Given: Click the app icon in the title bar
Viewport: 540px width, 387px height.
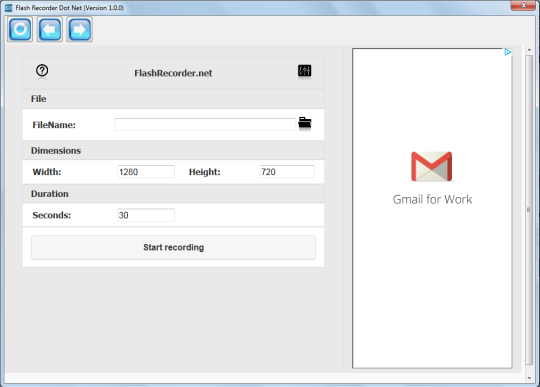Looking at the screenshot, I should [x=9, y=8].
